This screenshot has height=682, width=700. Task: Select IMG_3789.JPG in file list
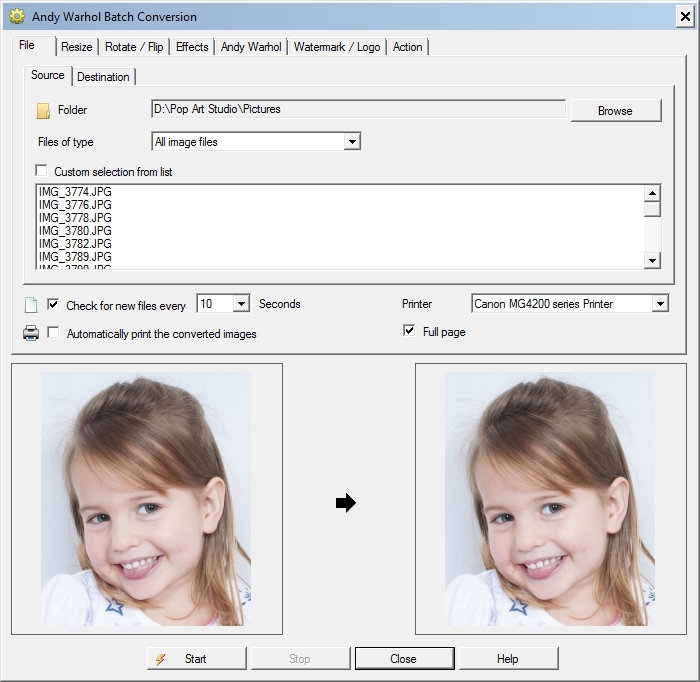pyautogui.click(x=75, y=257)
